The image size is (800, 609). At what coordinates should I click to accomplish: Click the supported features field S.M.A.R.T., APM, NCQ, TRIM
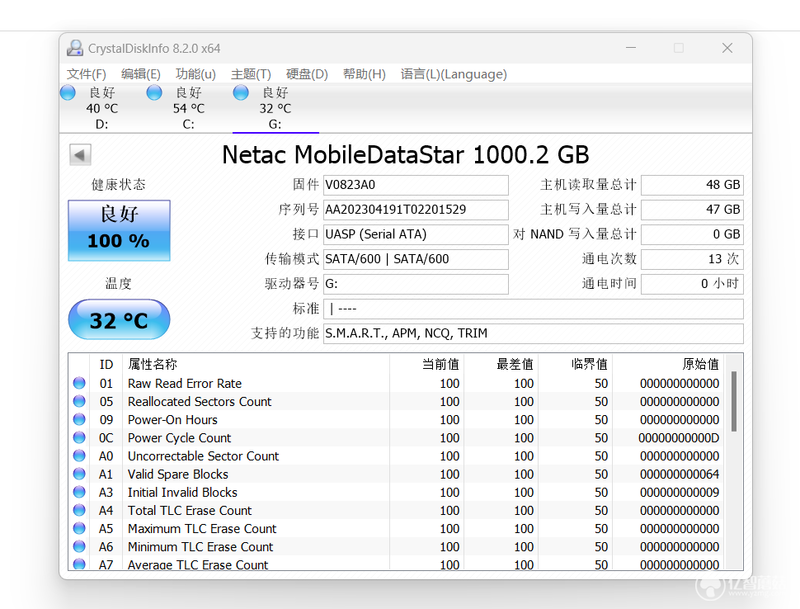(x=533, y=333)
